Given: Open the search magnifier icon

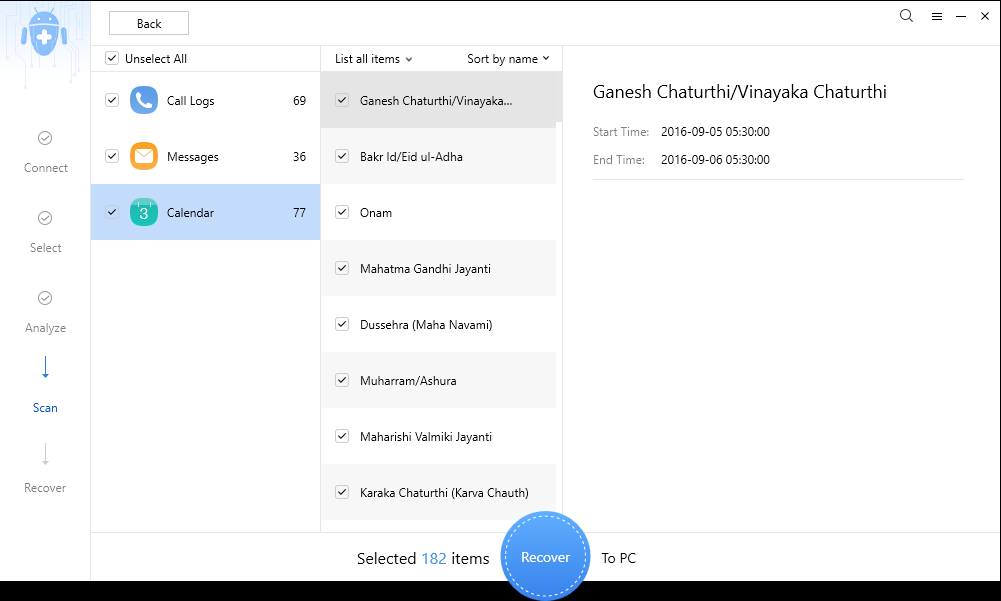Looking at the screenshot, I should tap(906, 16).
